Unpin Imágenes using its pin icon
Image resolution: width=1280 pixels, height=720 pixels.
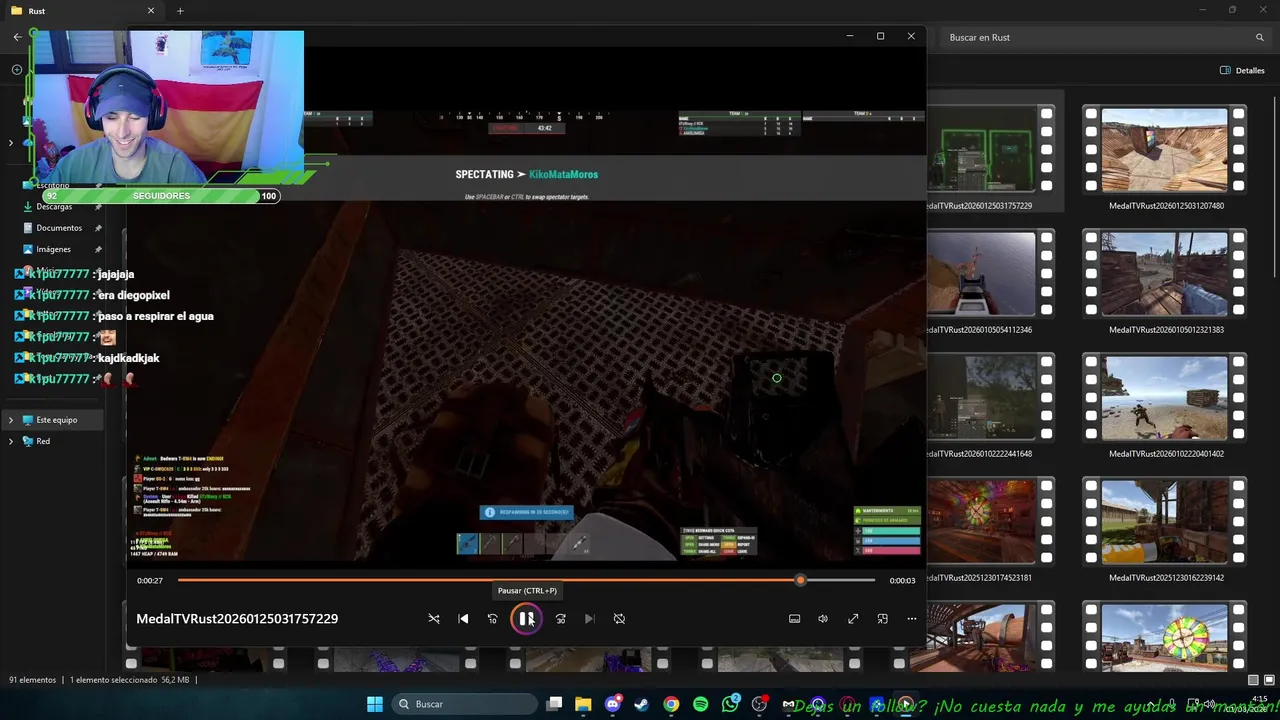pos(98,249)
